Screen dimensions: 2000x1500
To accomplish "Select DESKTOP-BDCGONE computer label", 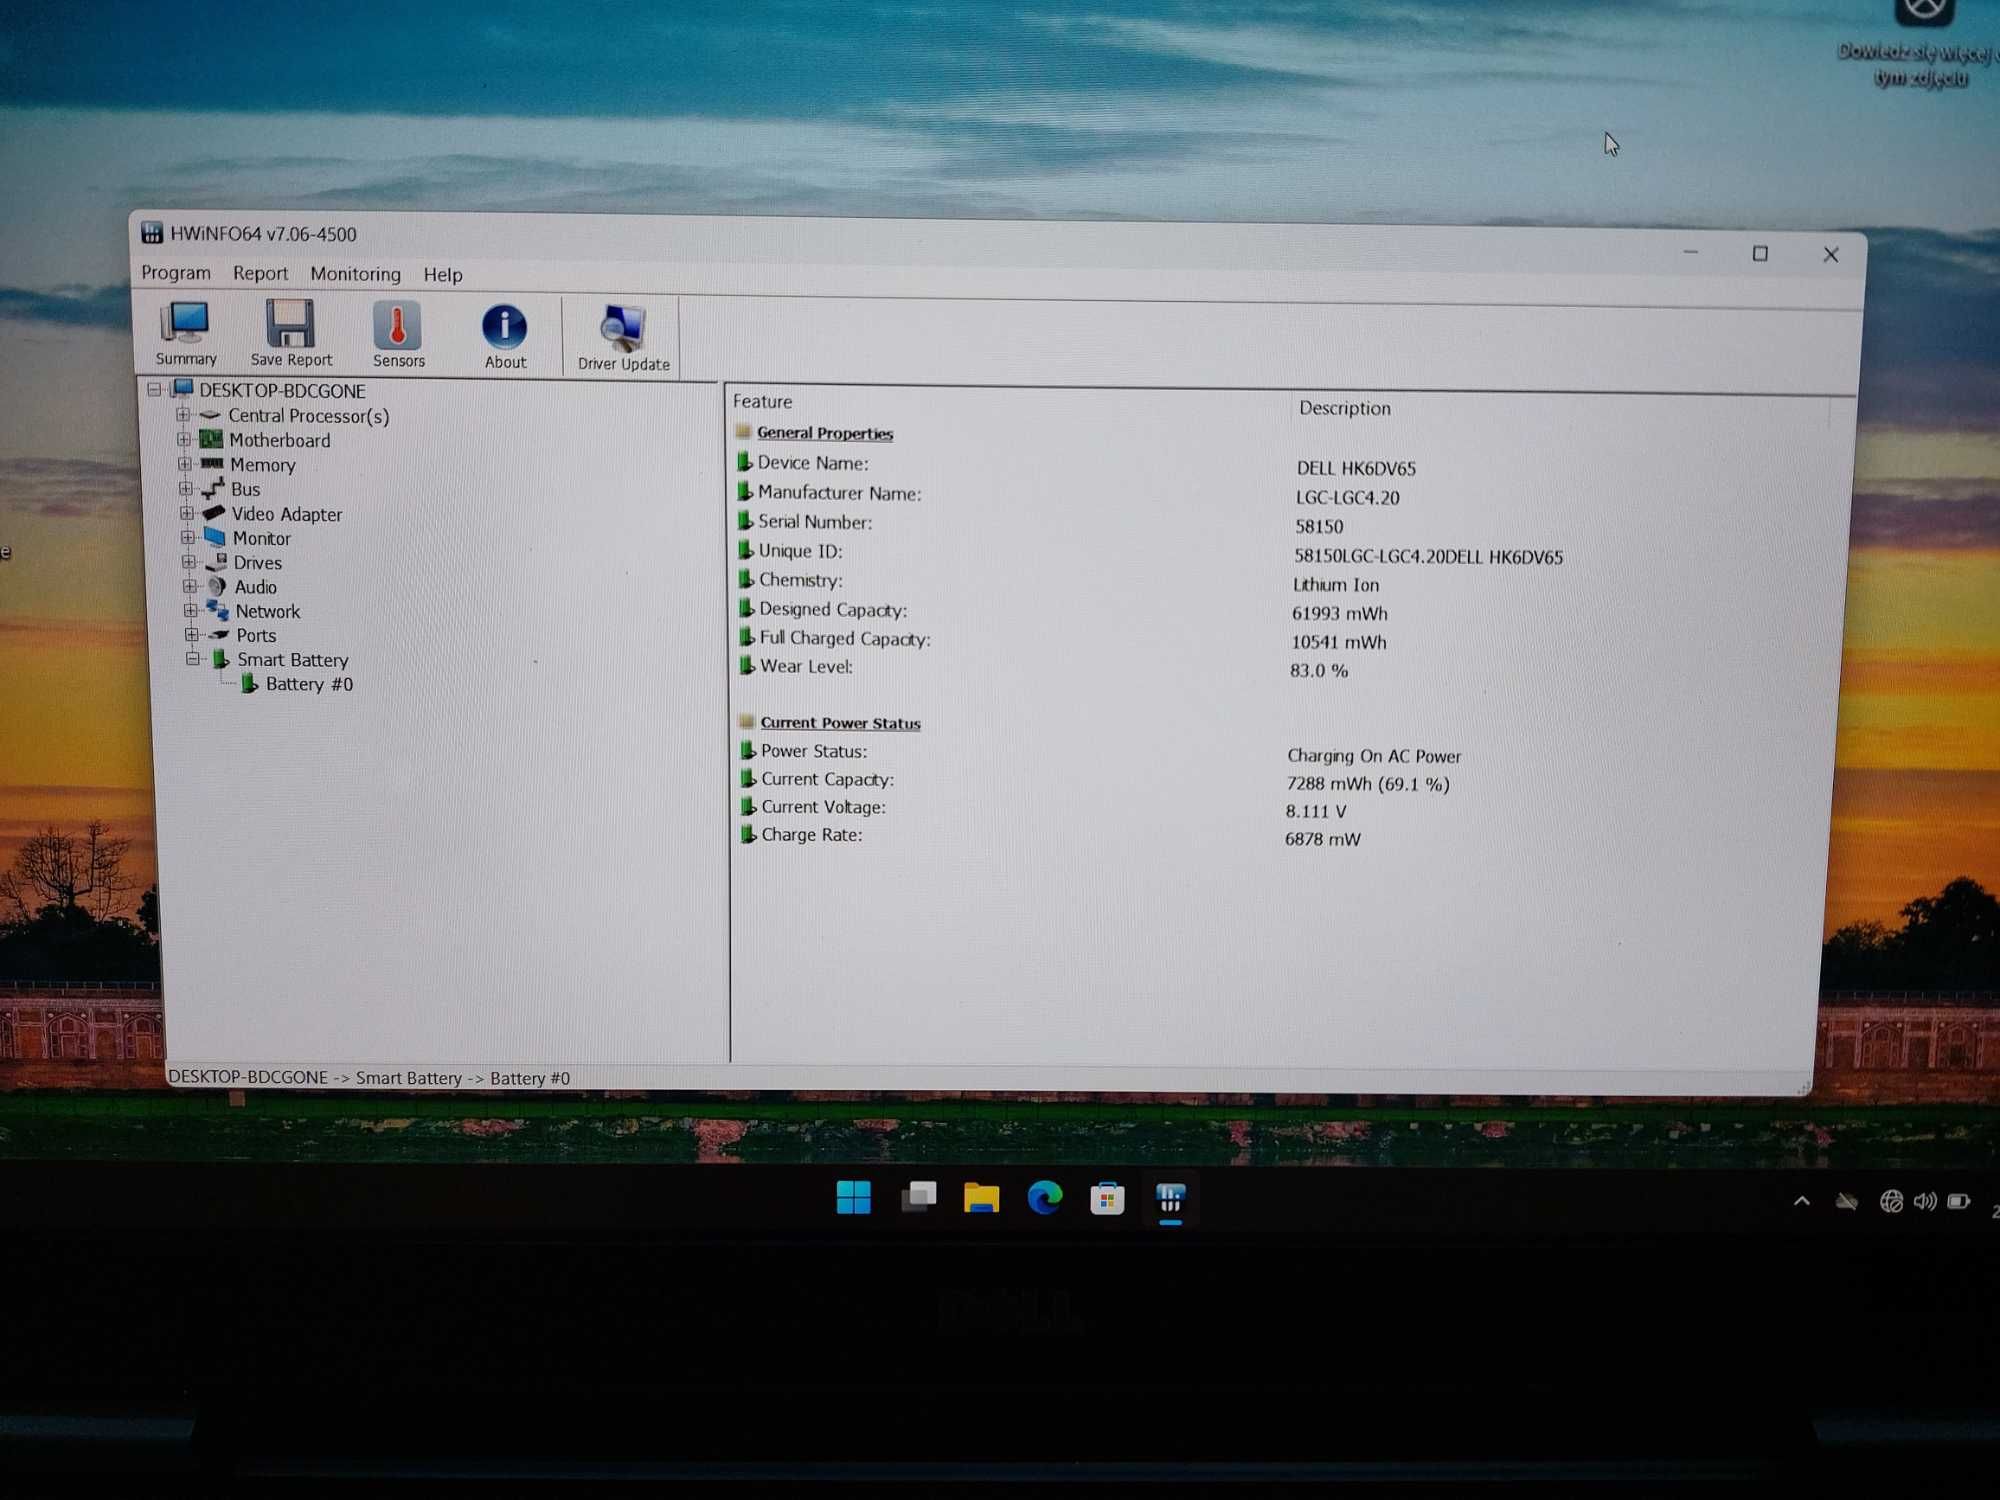I will pyautogui.click(x=282, y=390).
